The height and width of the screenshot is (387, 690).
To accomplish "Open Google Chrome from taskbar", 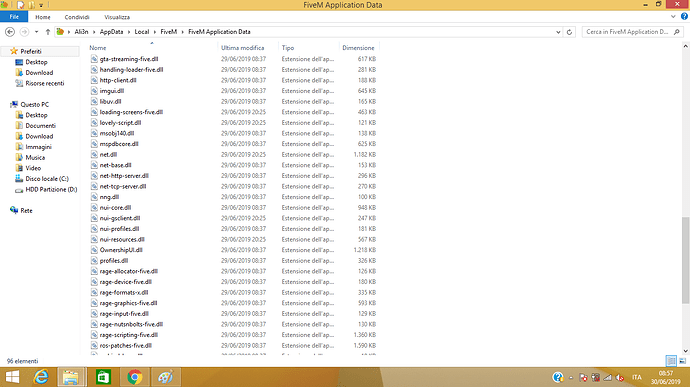I will point(135,377).
